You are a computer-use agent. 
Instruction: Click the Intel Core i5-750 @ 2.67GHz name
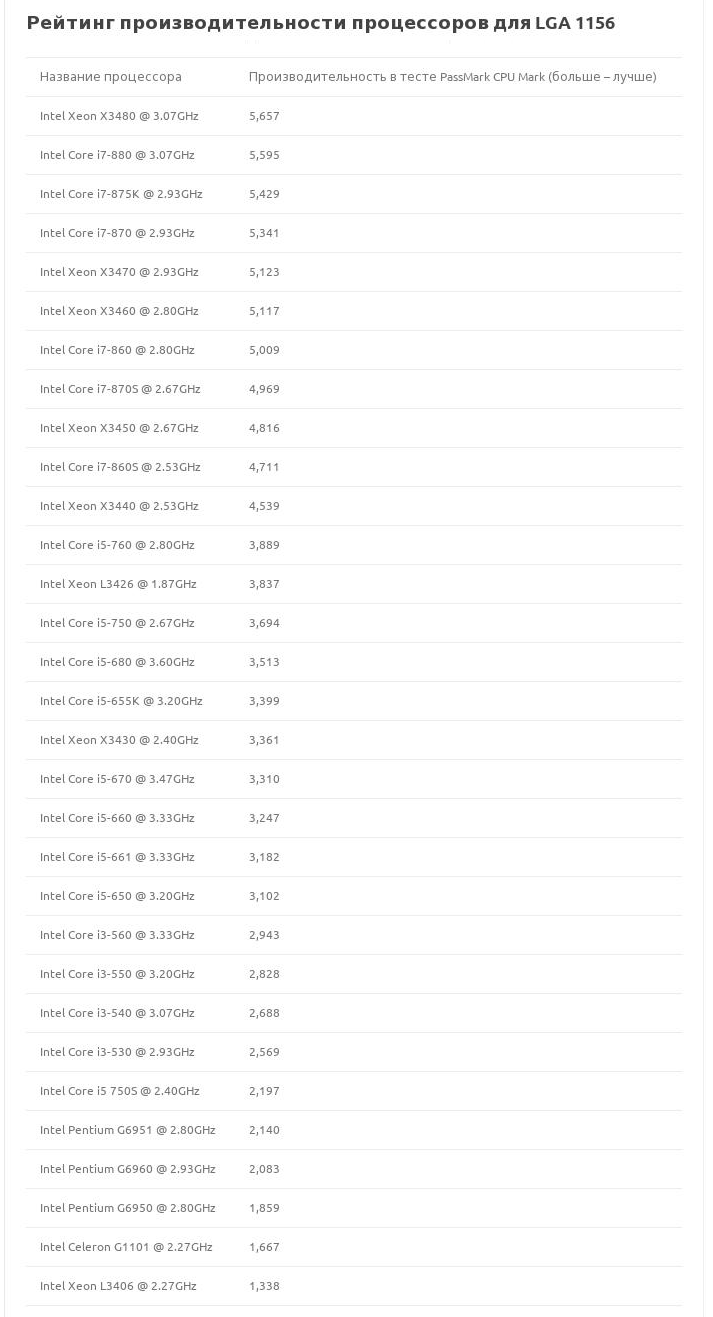click(x=117, y=623)
